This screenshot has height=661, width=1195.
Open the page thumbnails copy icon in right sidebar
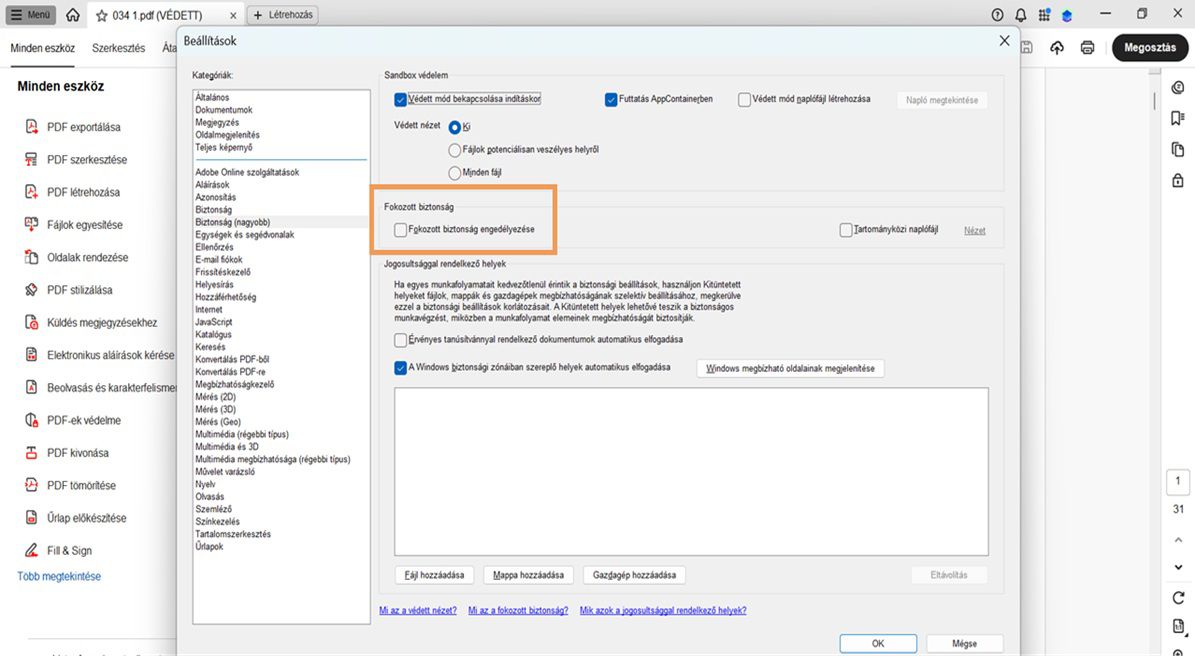pyautogui.click(x=1177, y=149)
